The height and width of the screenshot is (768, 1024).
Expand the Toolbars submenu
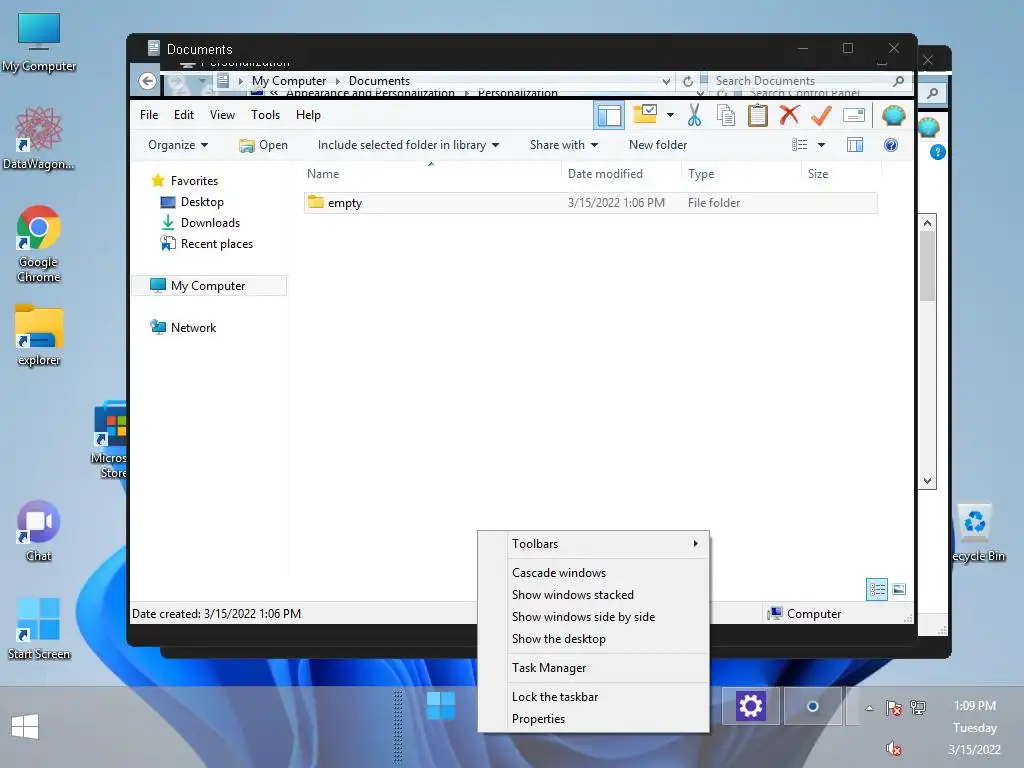pos(594,544)
